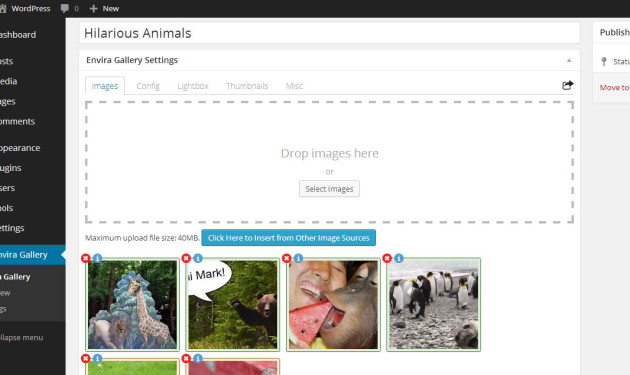Collapse the Envira Gallery Settings panel
This screenshot has width=630, height=375.
569,60
